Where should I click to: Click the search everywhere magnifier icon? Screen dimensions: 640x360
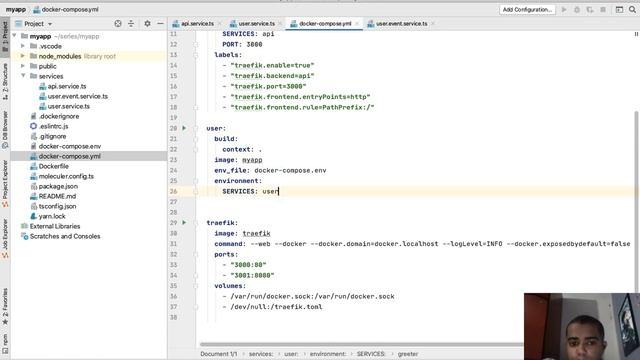pos(632,9)
